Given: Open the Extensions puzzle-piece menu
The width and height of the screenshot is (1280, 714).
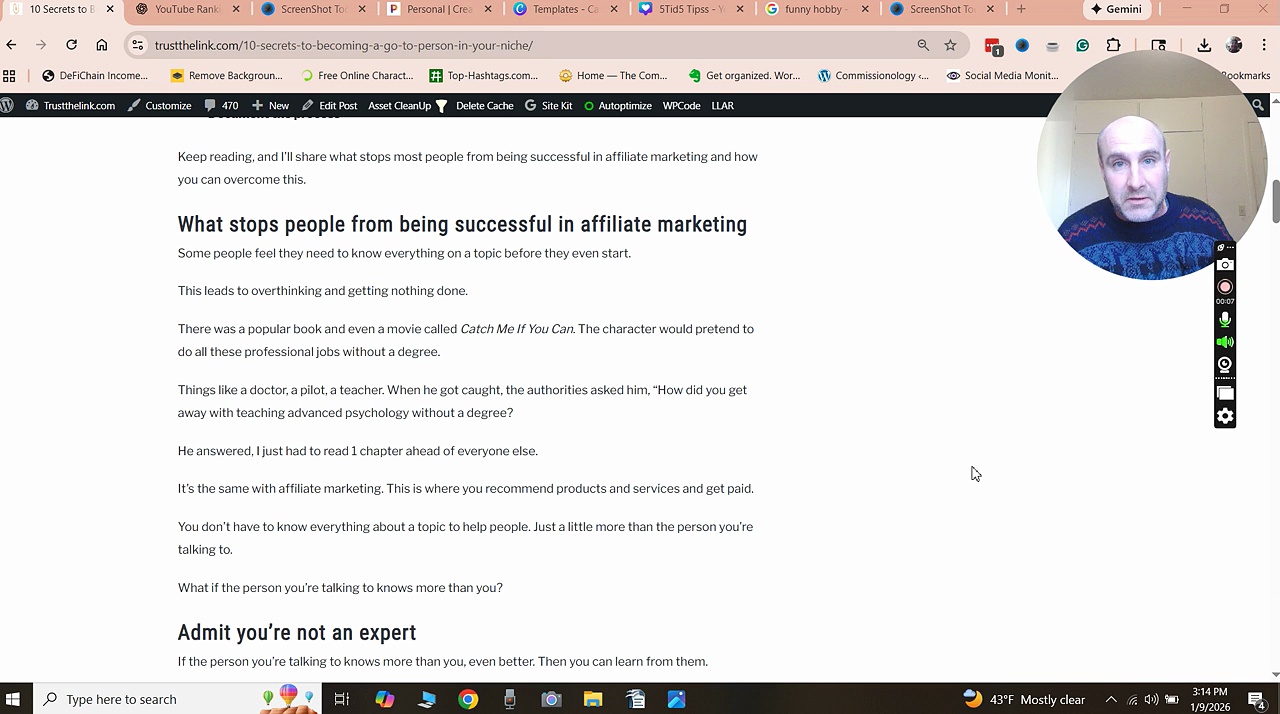Looking at the screenshot, I should tap(1113, 45).
